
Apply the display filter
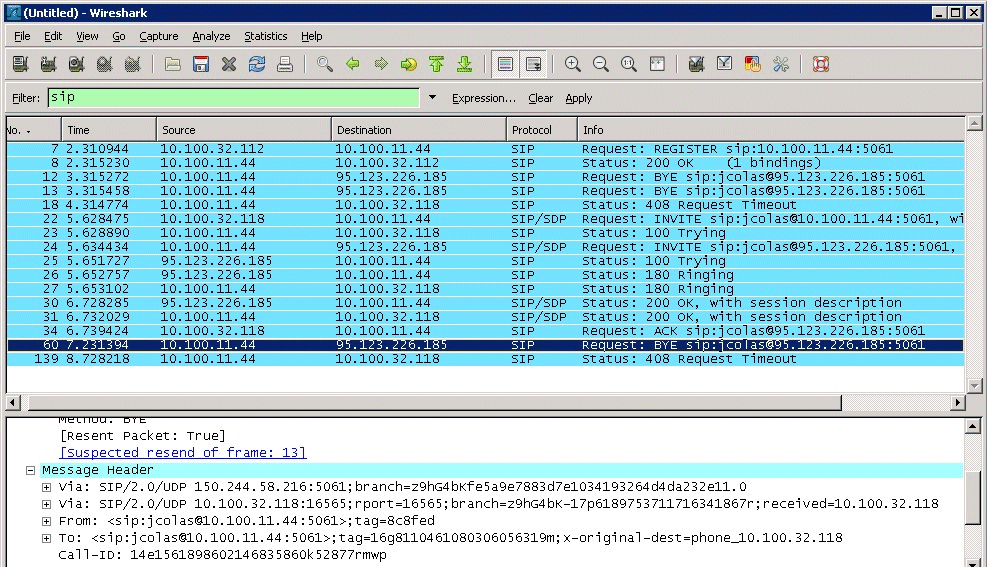point(578,98)
